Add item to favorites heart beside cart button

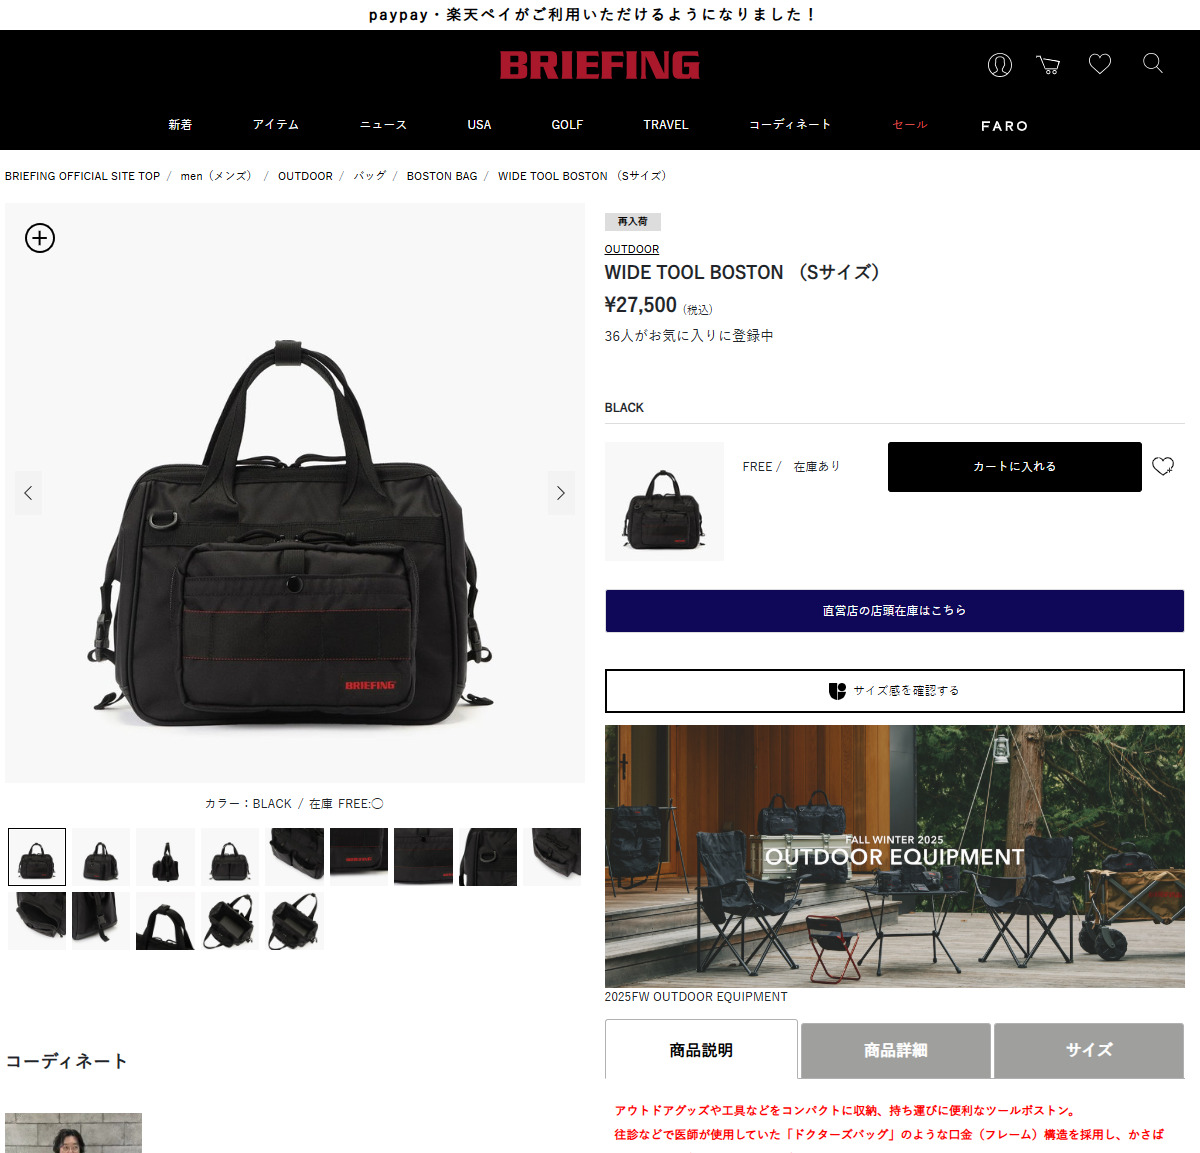pos(1163,466)
